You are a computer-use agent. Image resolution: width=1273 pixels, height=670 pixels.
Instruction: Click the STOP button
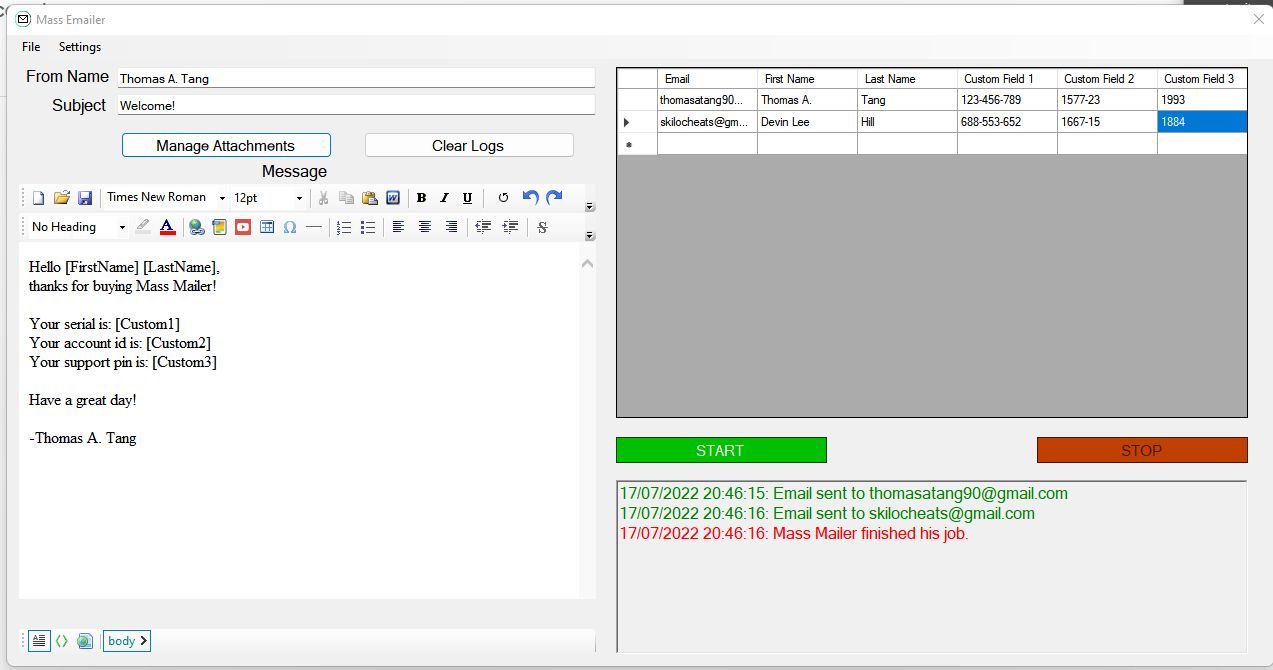tap(1142, 450)
